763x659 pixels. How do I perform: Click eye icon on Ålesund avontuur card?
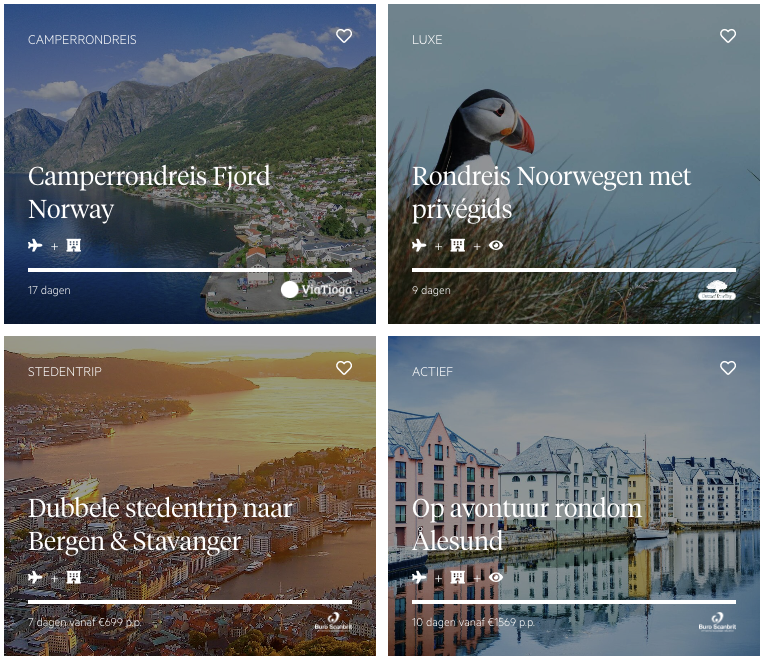(496, 577)
